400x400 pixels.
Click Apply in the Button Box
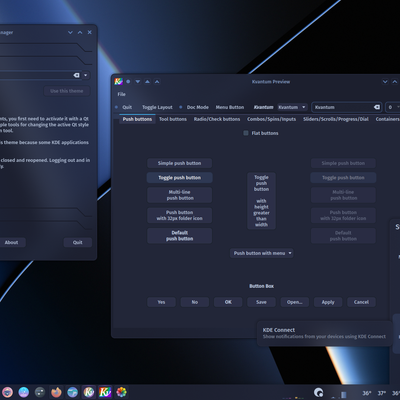click(328, 302)
